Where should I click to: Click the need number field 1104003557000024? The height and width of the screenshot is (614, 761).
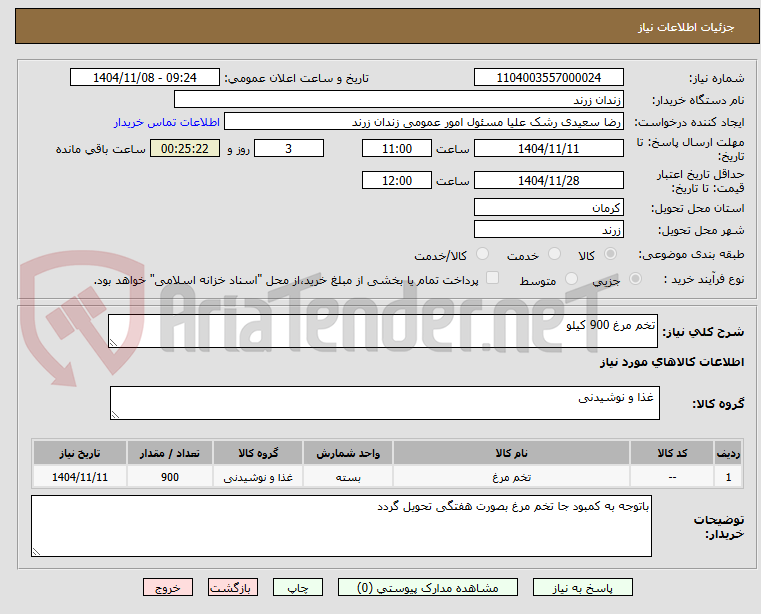(x=548, y=78)
